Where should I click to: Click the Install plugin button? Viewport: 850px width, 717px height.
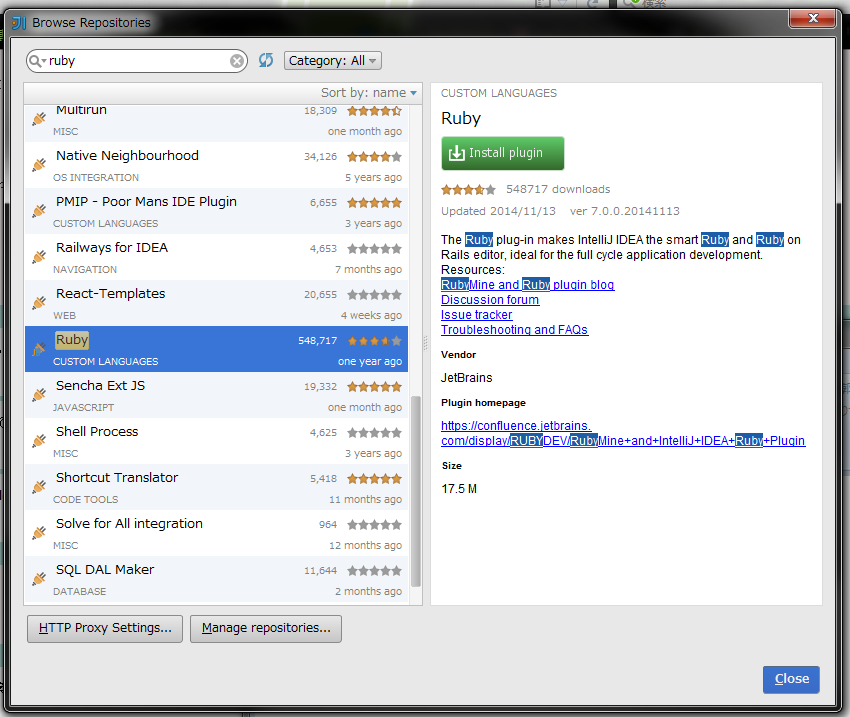click(x=503, y=153)
